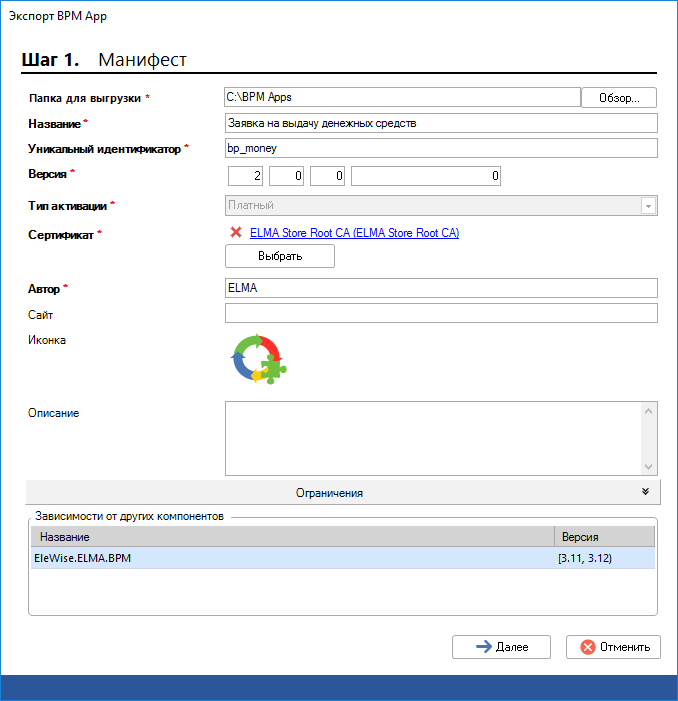Click the Обзор... button

pos(619,97)
